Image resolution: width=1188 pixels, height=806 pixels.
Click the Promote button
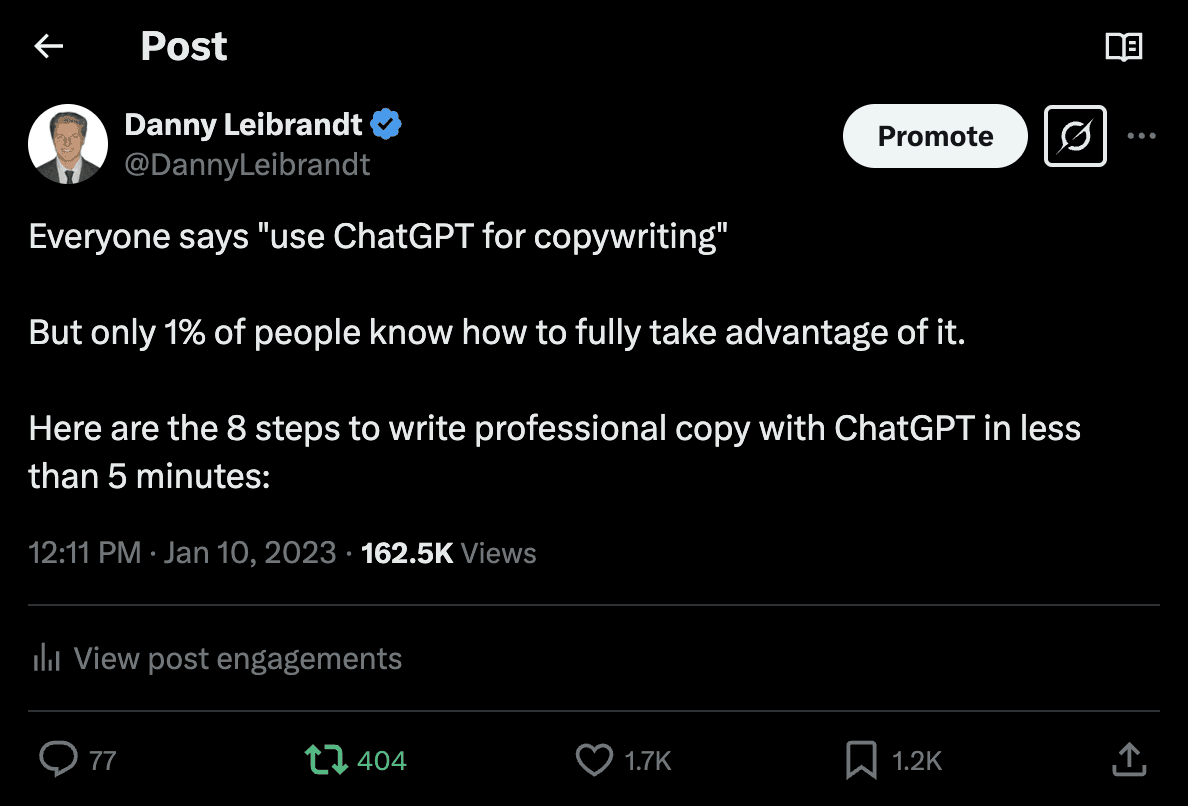934,136
